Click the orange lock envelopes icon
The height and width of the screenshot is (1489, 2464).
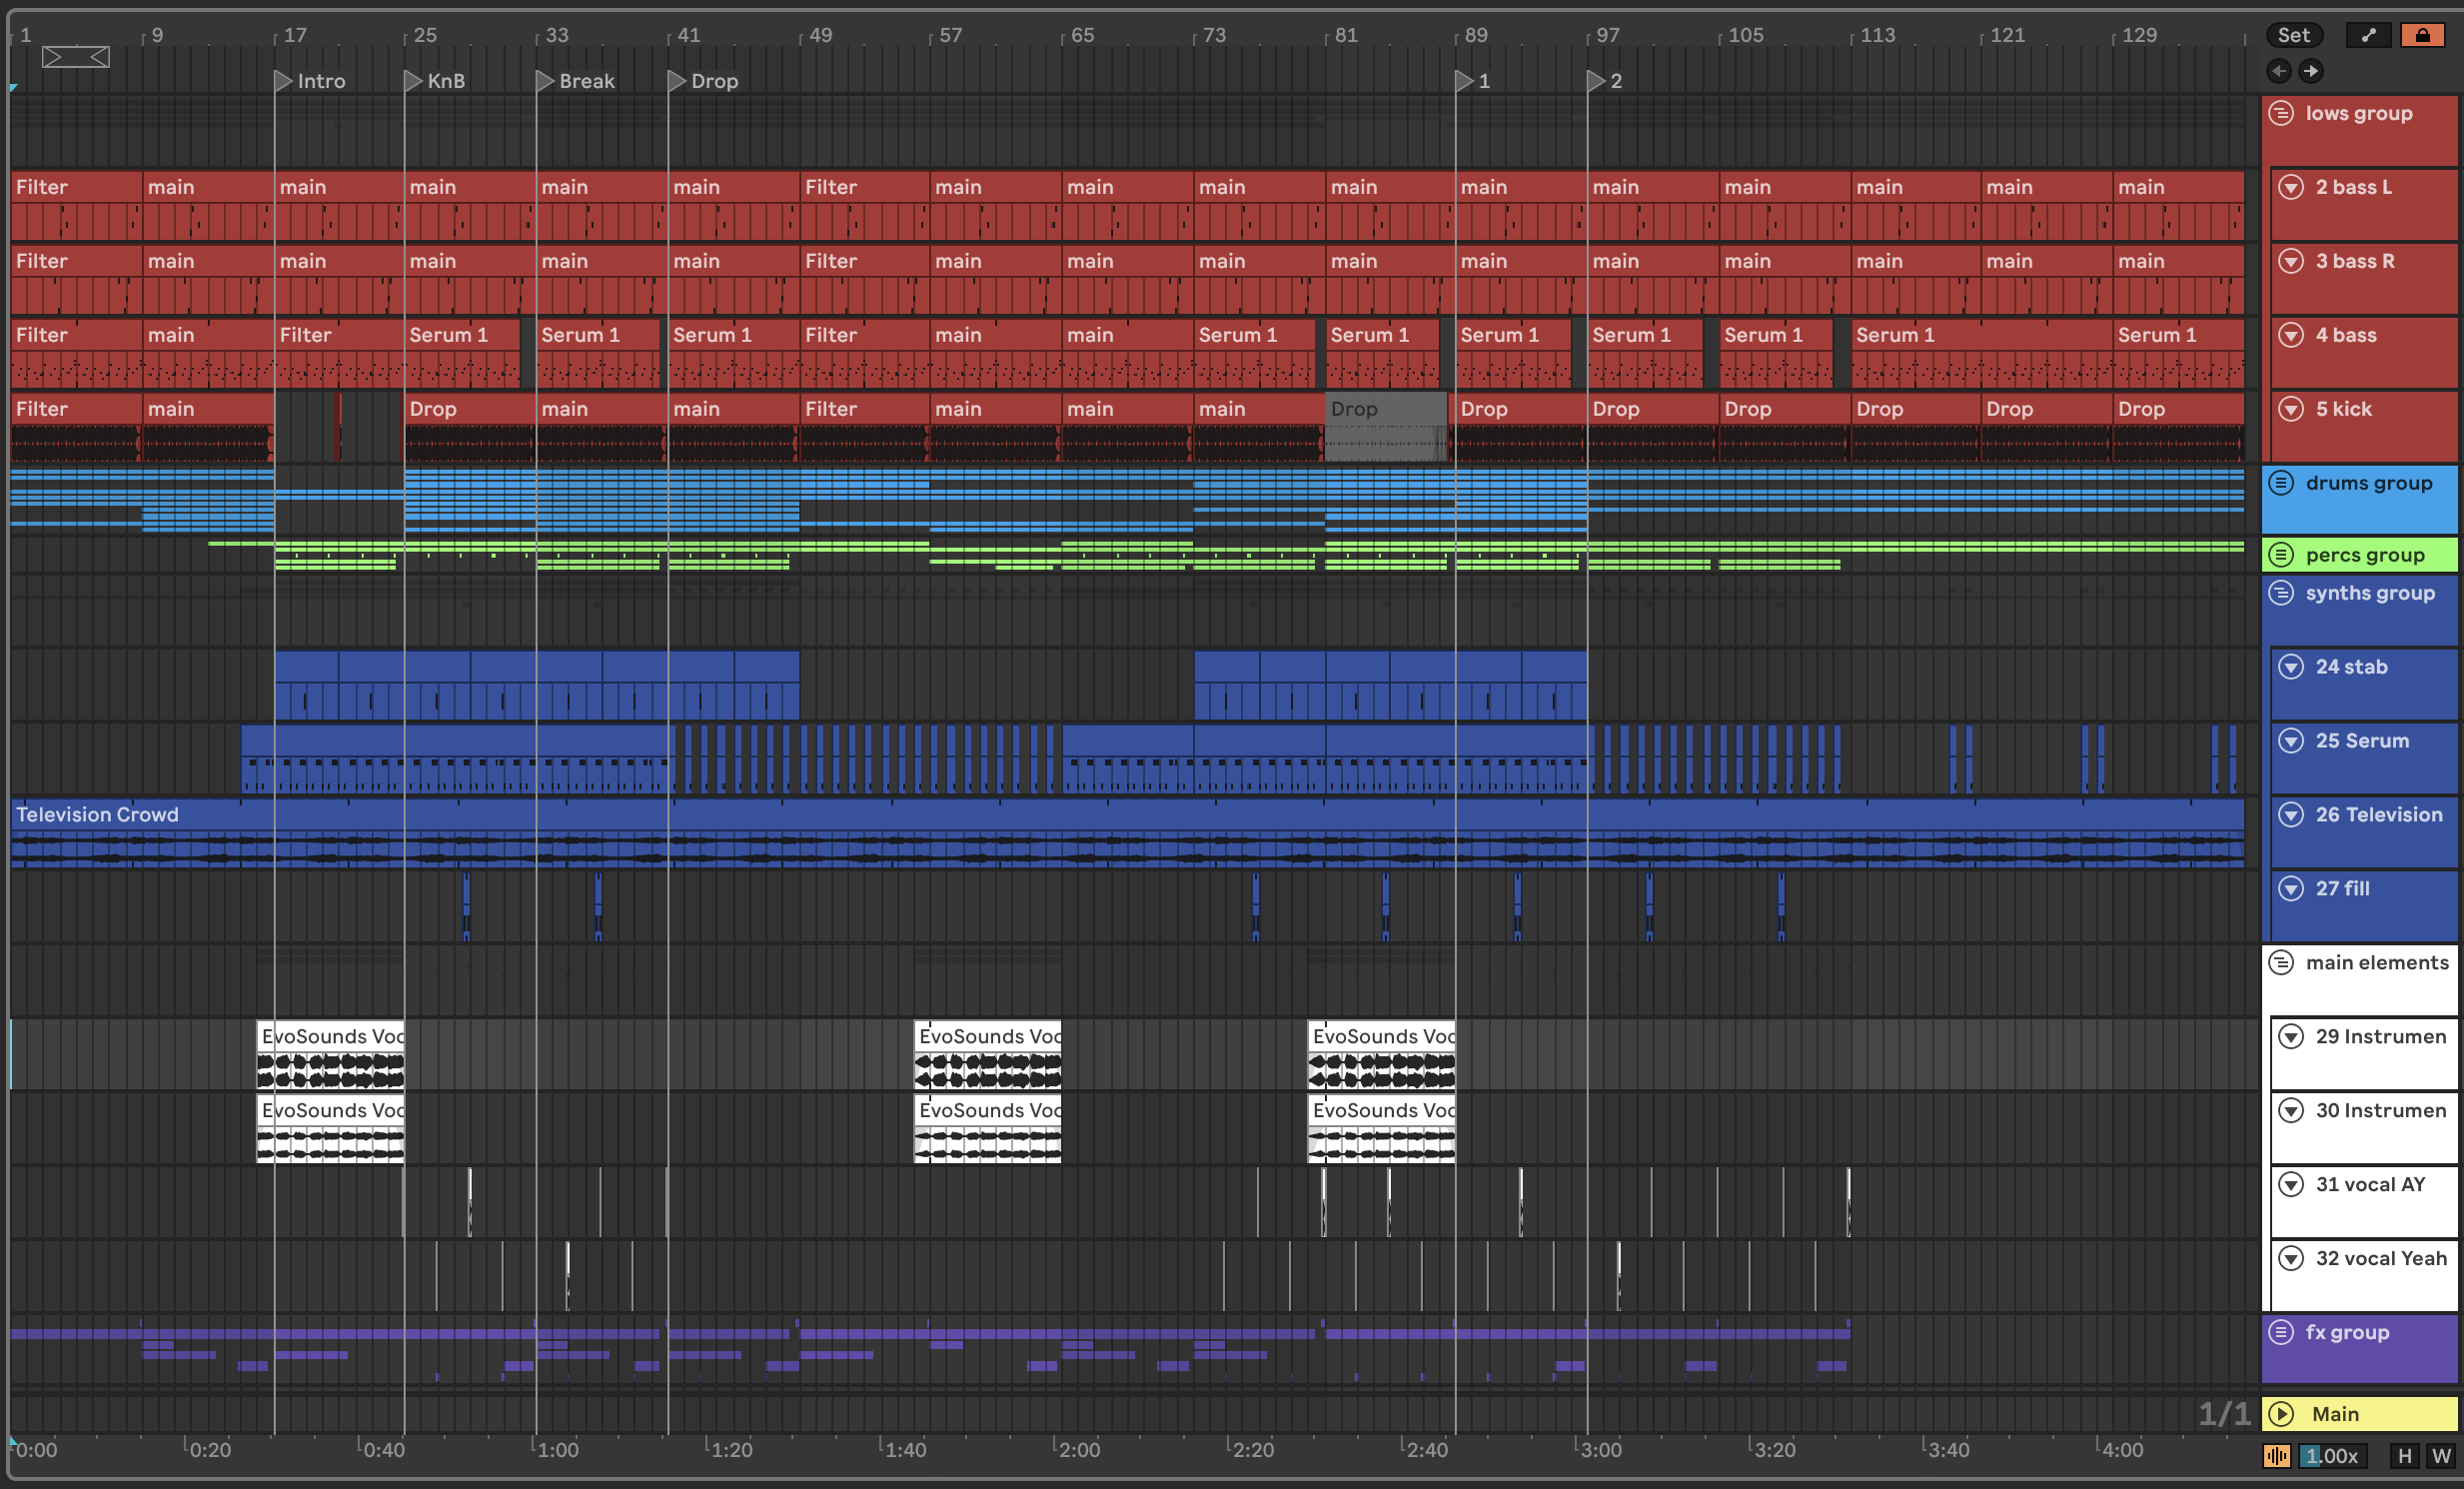pyautogui.click(x=2422, y=35)
